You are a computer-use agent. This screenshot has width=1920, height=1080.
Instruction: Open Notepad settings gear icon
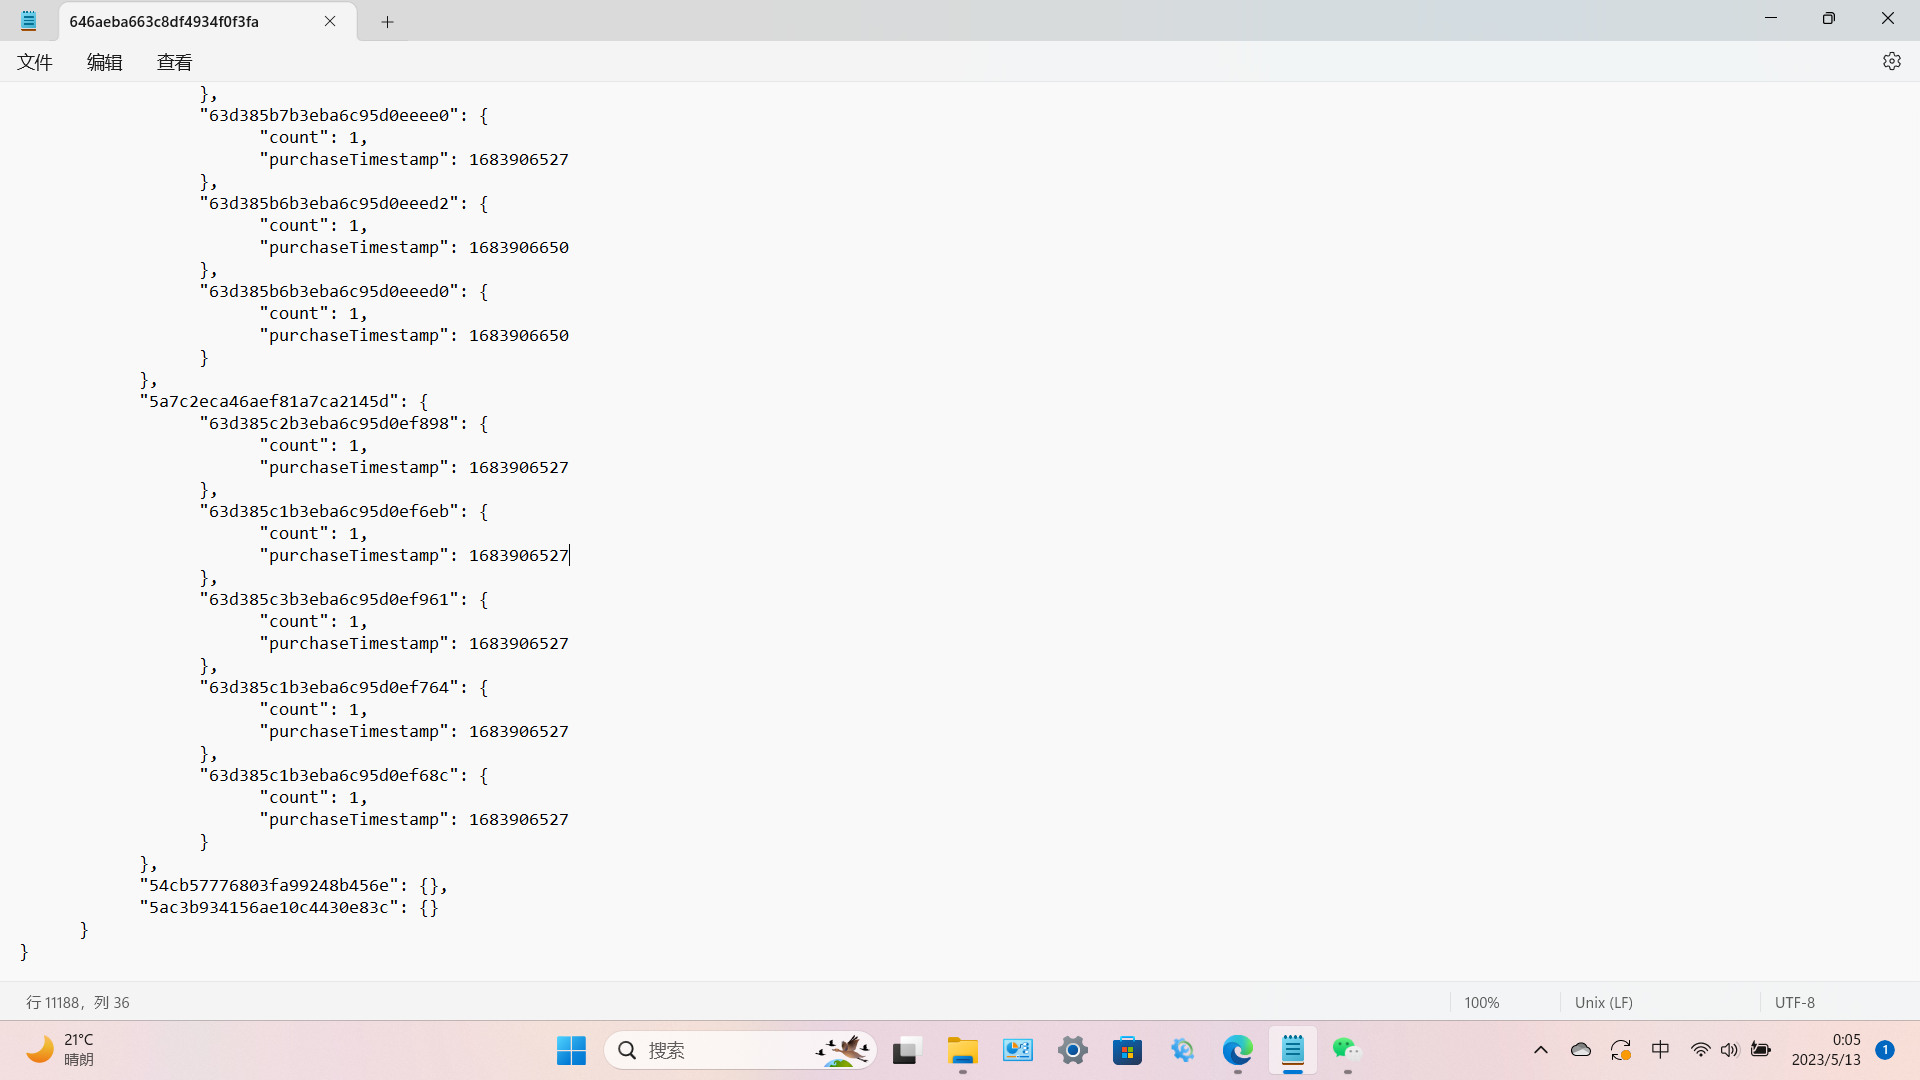tap(1891, 61)
